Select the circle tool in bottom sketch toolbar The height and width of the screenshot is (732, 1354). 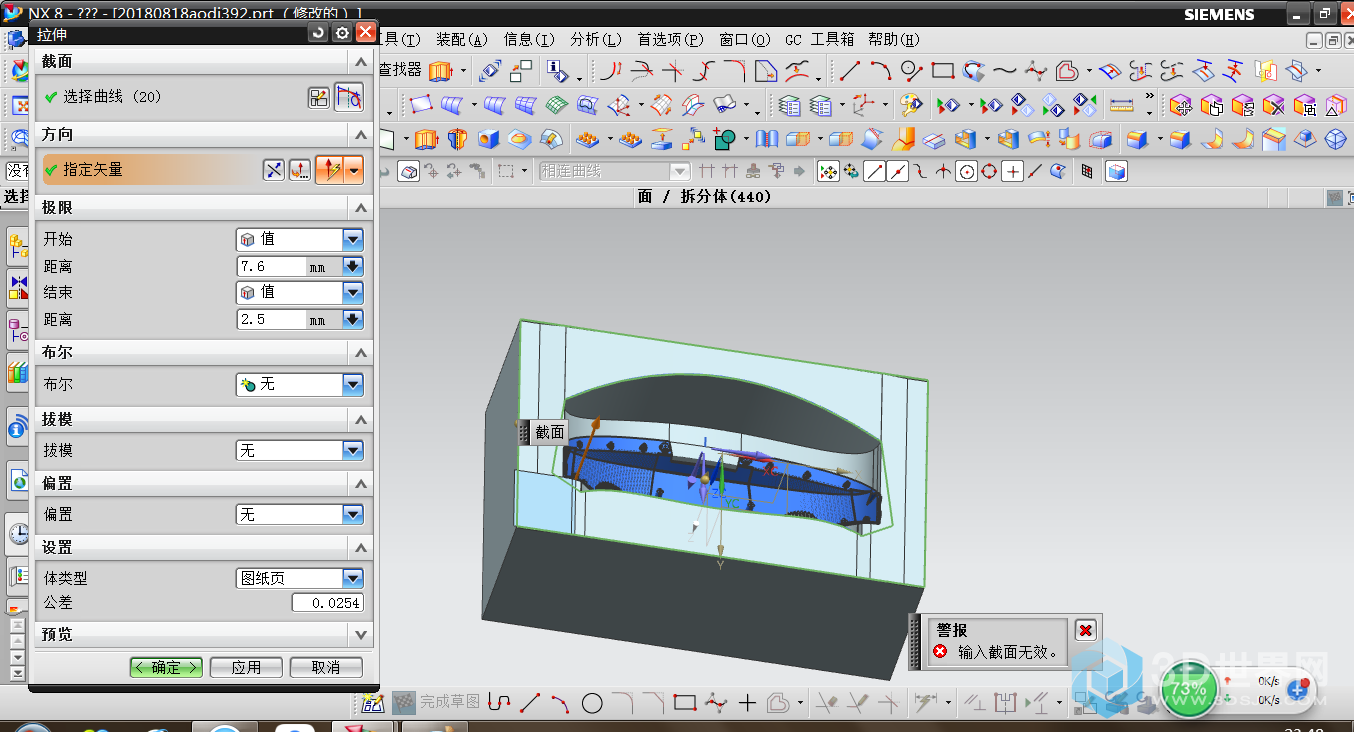592,703
